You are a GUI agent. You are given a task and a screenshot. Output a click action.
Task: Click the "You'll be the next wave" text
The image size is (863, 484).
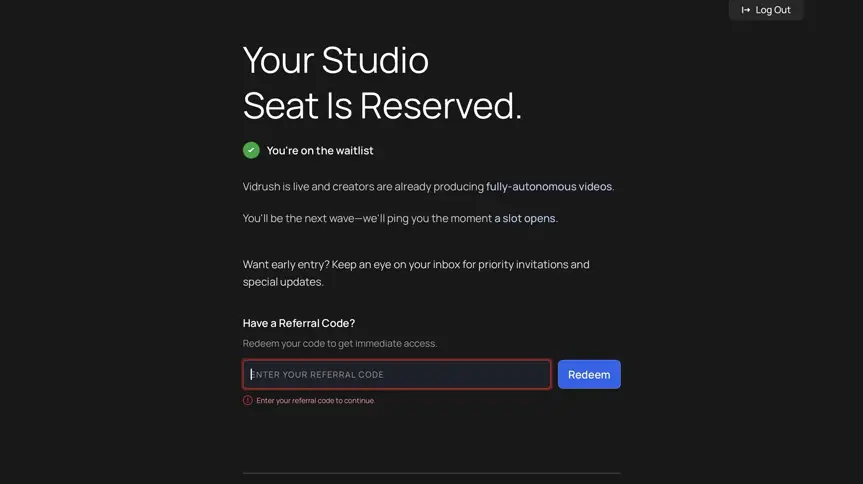[x=298, y=218]
